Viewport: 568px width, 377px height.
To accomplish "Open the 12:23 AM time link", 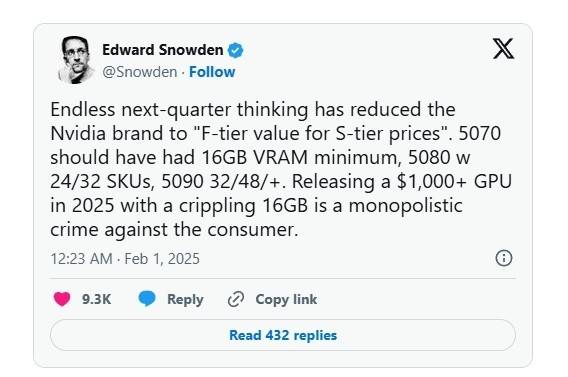I will (x=82, y=259).
